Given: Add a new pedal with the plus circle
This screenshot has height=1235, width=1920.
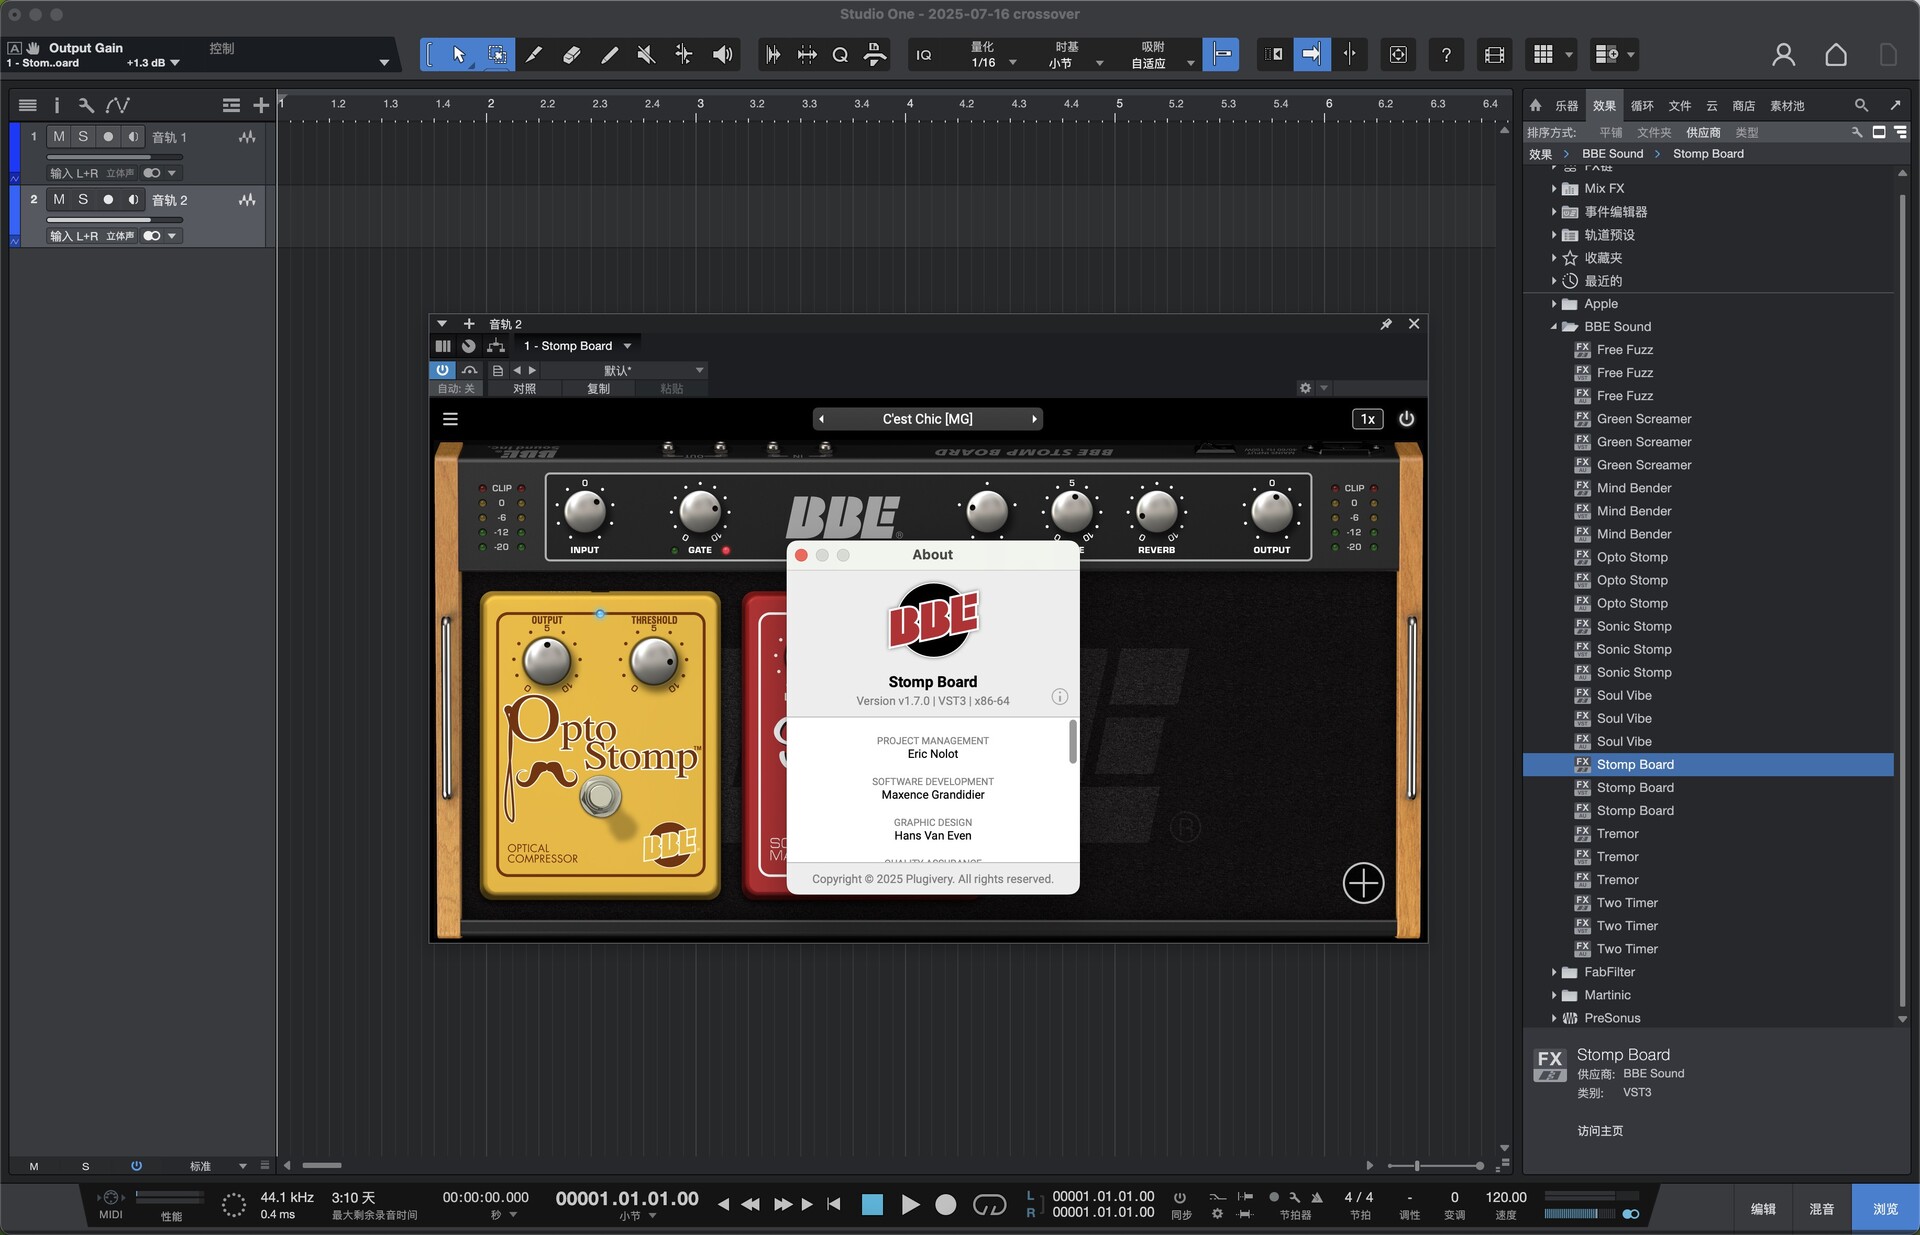Looking at the screenshot, I should (x=1363, y=883).
